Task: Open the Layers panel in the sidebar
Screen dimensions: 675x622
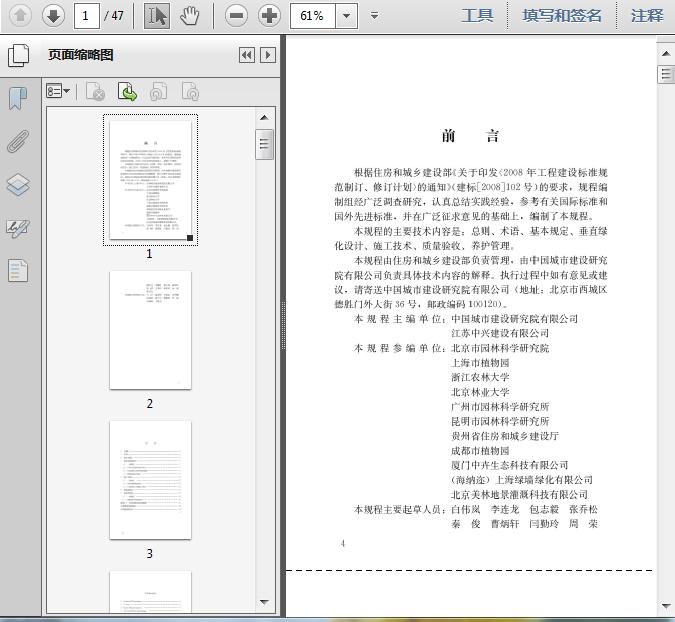Action: coord(18,185)
